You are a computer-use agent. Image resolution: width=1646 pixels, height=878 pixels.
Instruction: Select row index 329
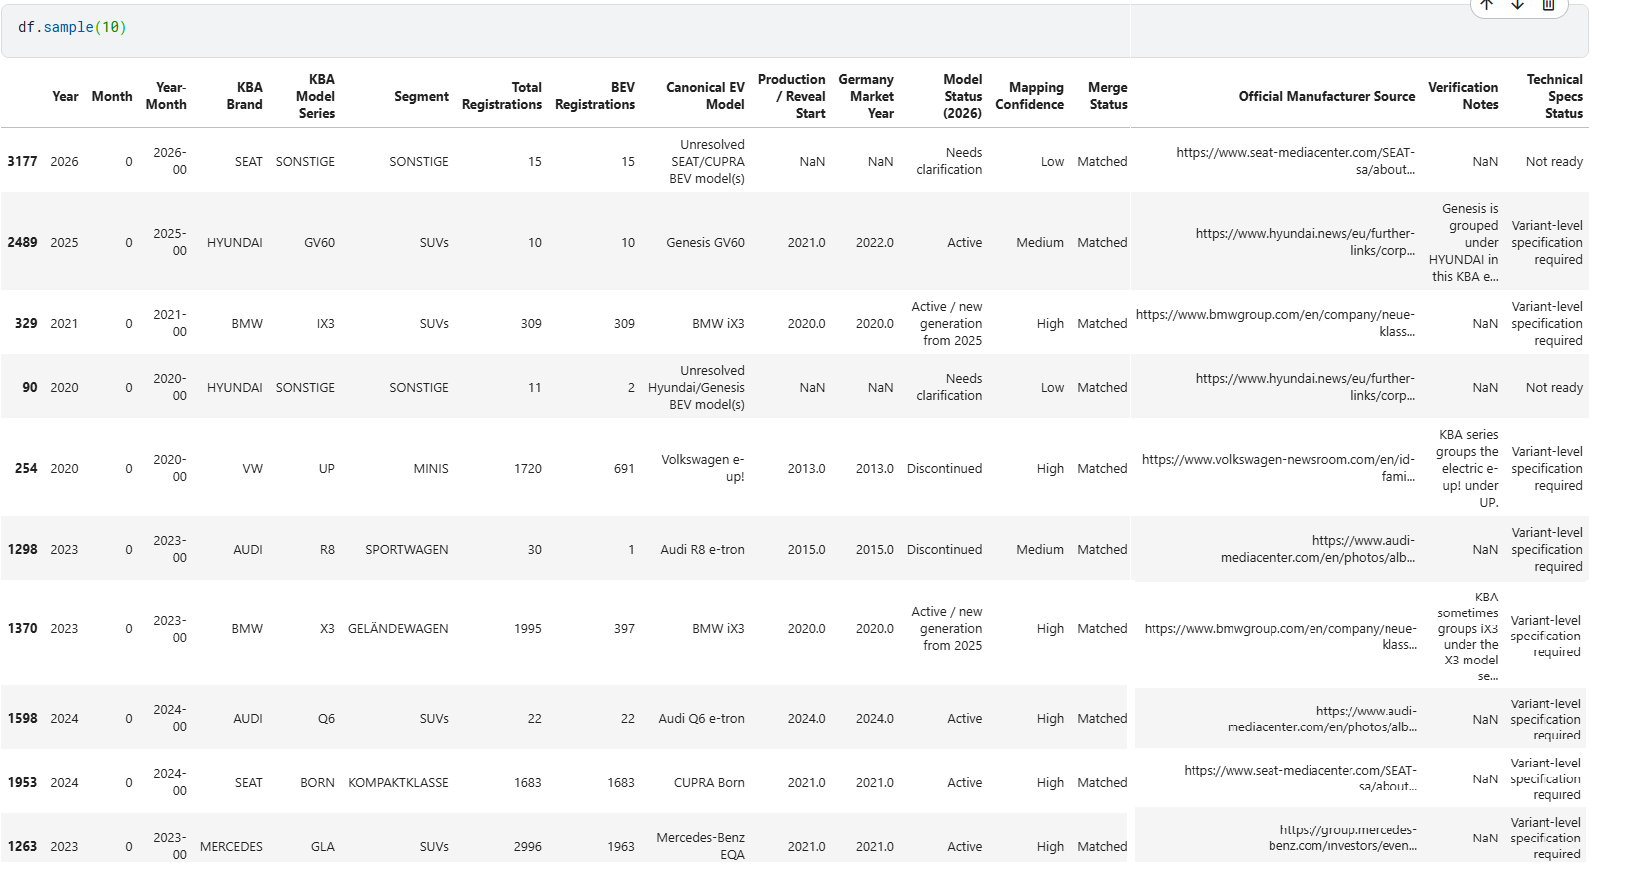coord(26,323)
